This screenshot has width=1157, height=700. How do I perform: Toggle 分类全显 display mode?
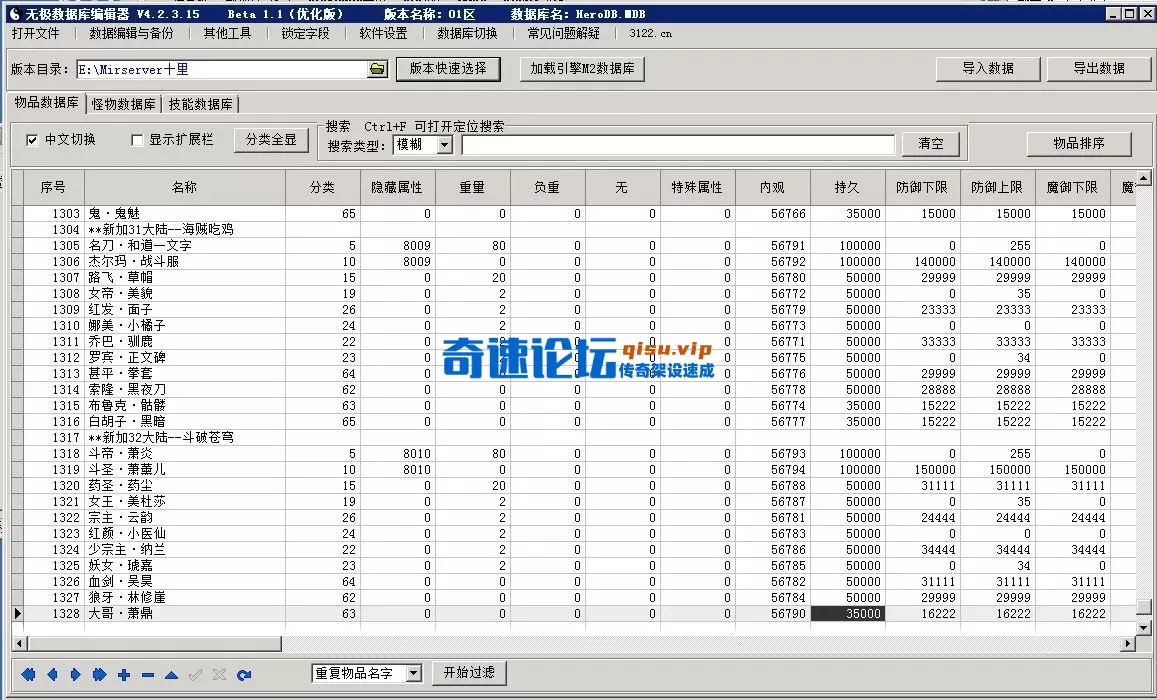click(271, 140)
